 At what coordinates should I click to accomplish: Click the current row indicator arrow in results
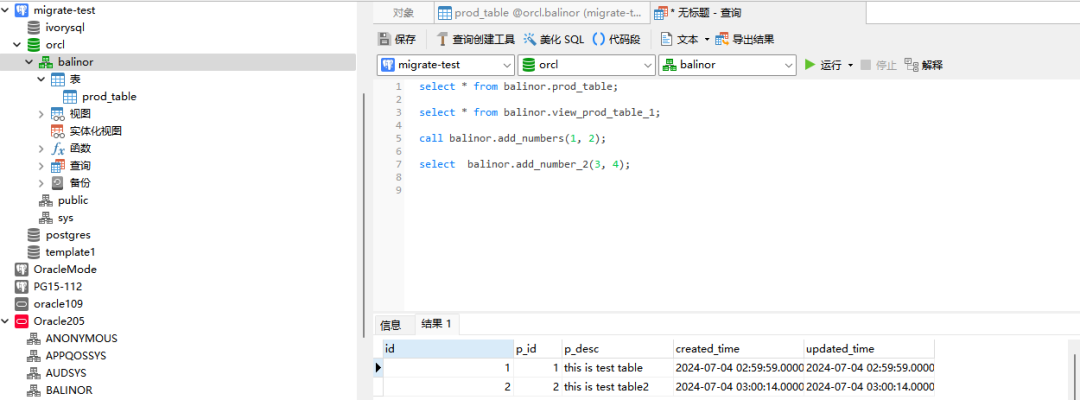coord(377,368)
